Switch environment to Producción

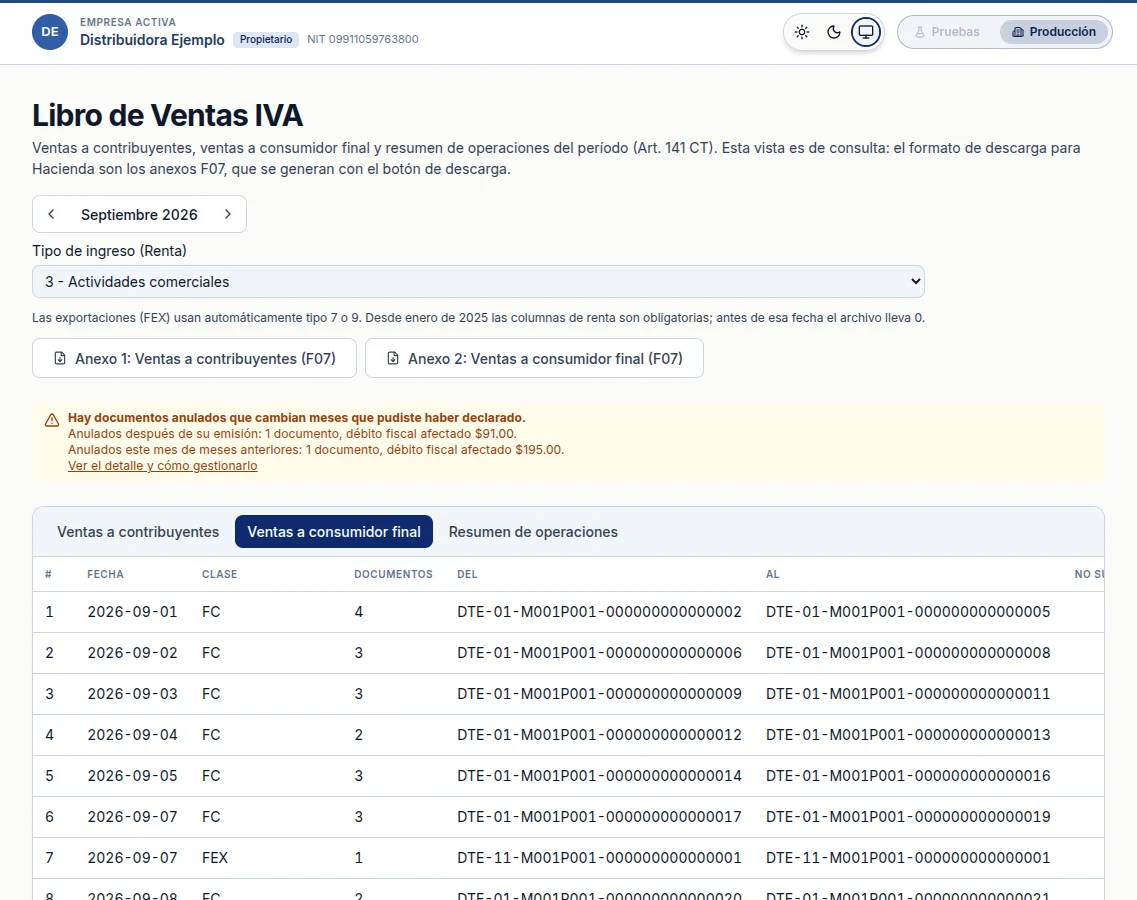tap(1054, 32)
